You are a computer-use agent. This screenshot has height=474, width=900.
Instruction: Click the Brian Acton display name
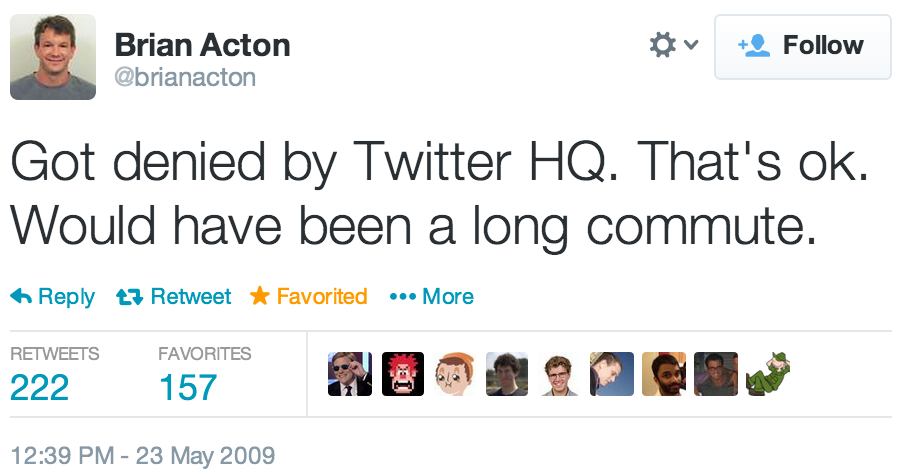tap(202, 45)
